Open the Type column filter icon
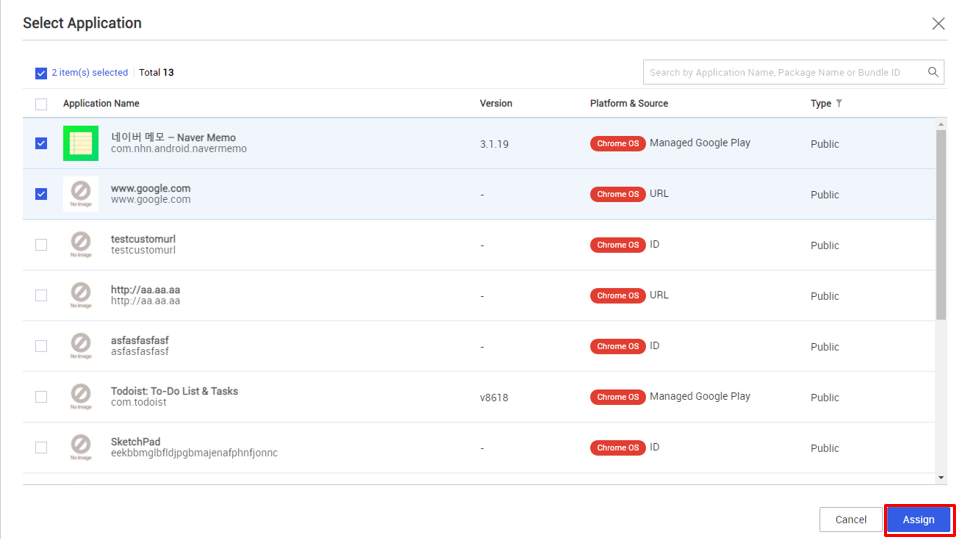The image size is (968, 539). pos(839,103)
